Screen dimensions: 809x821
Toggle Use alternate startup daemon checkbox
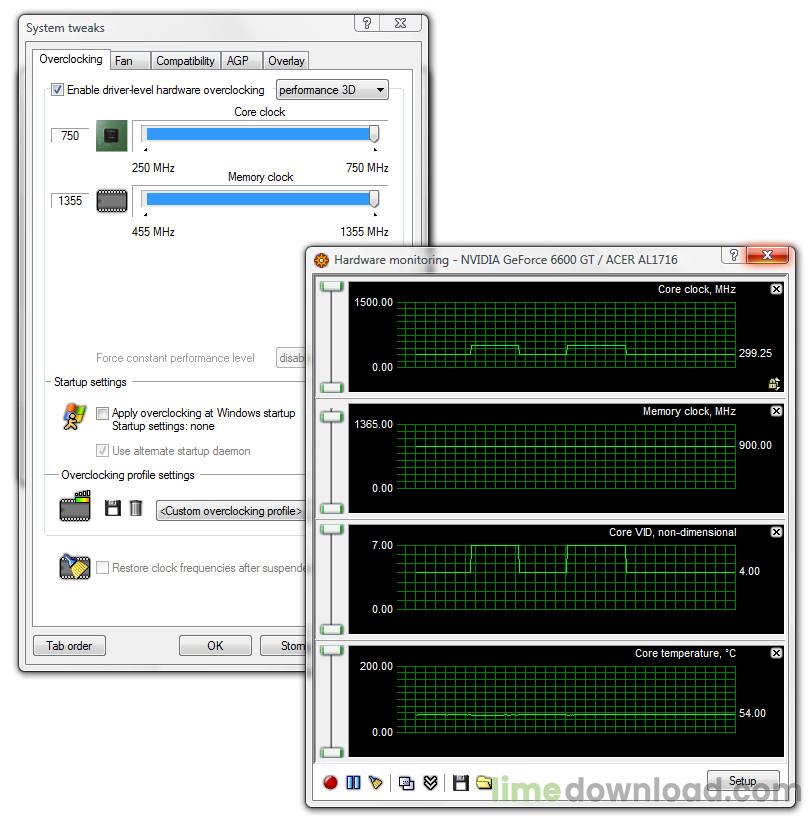pos(102,450)
